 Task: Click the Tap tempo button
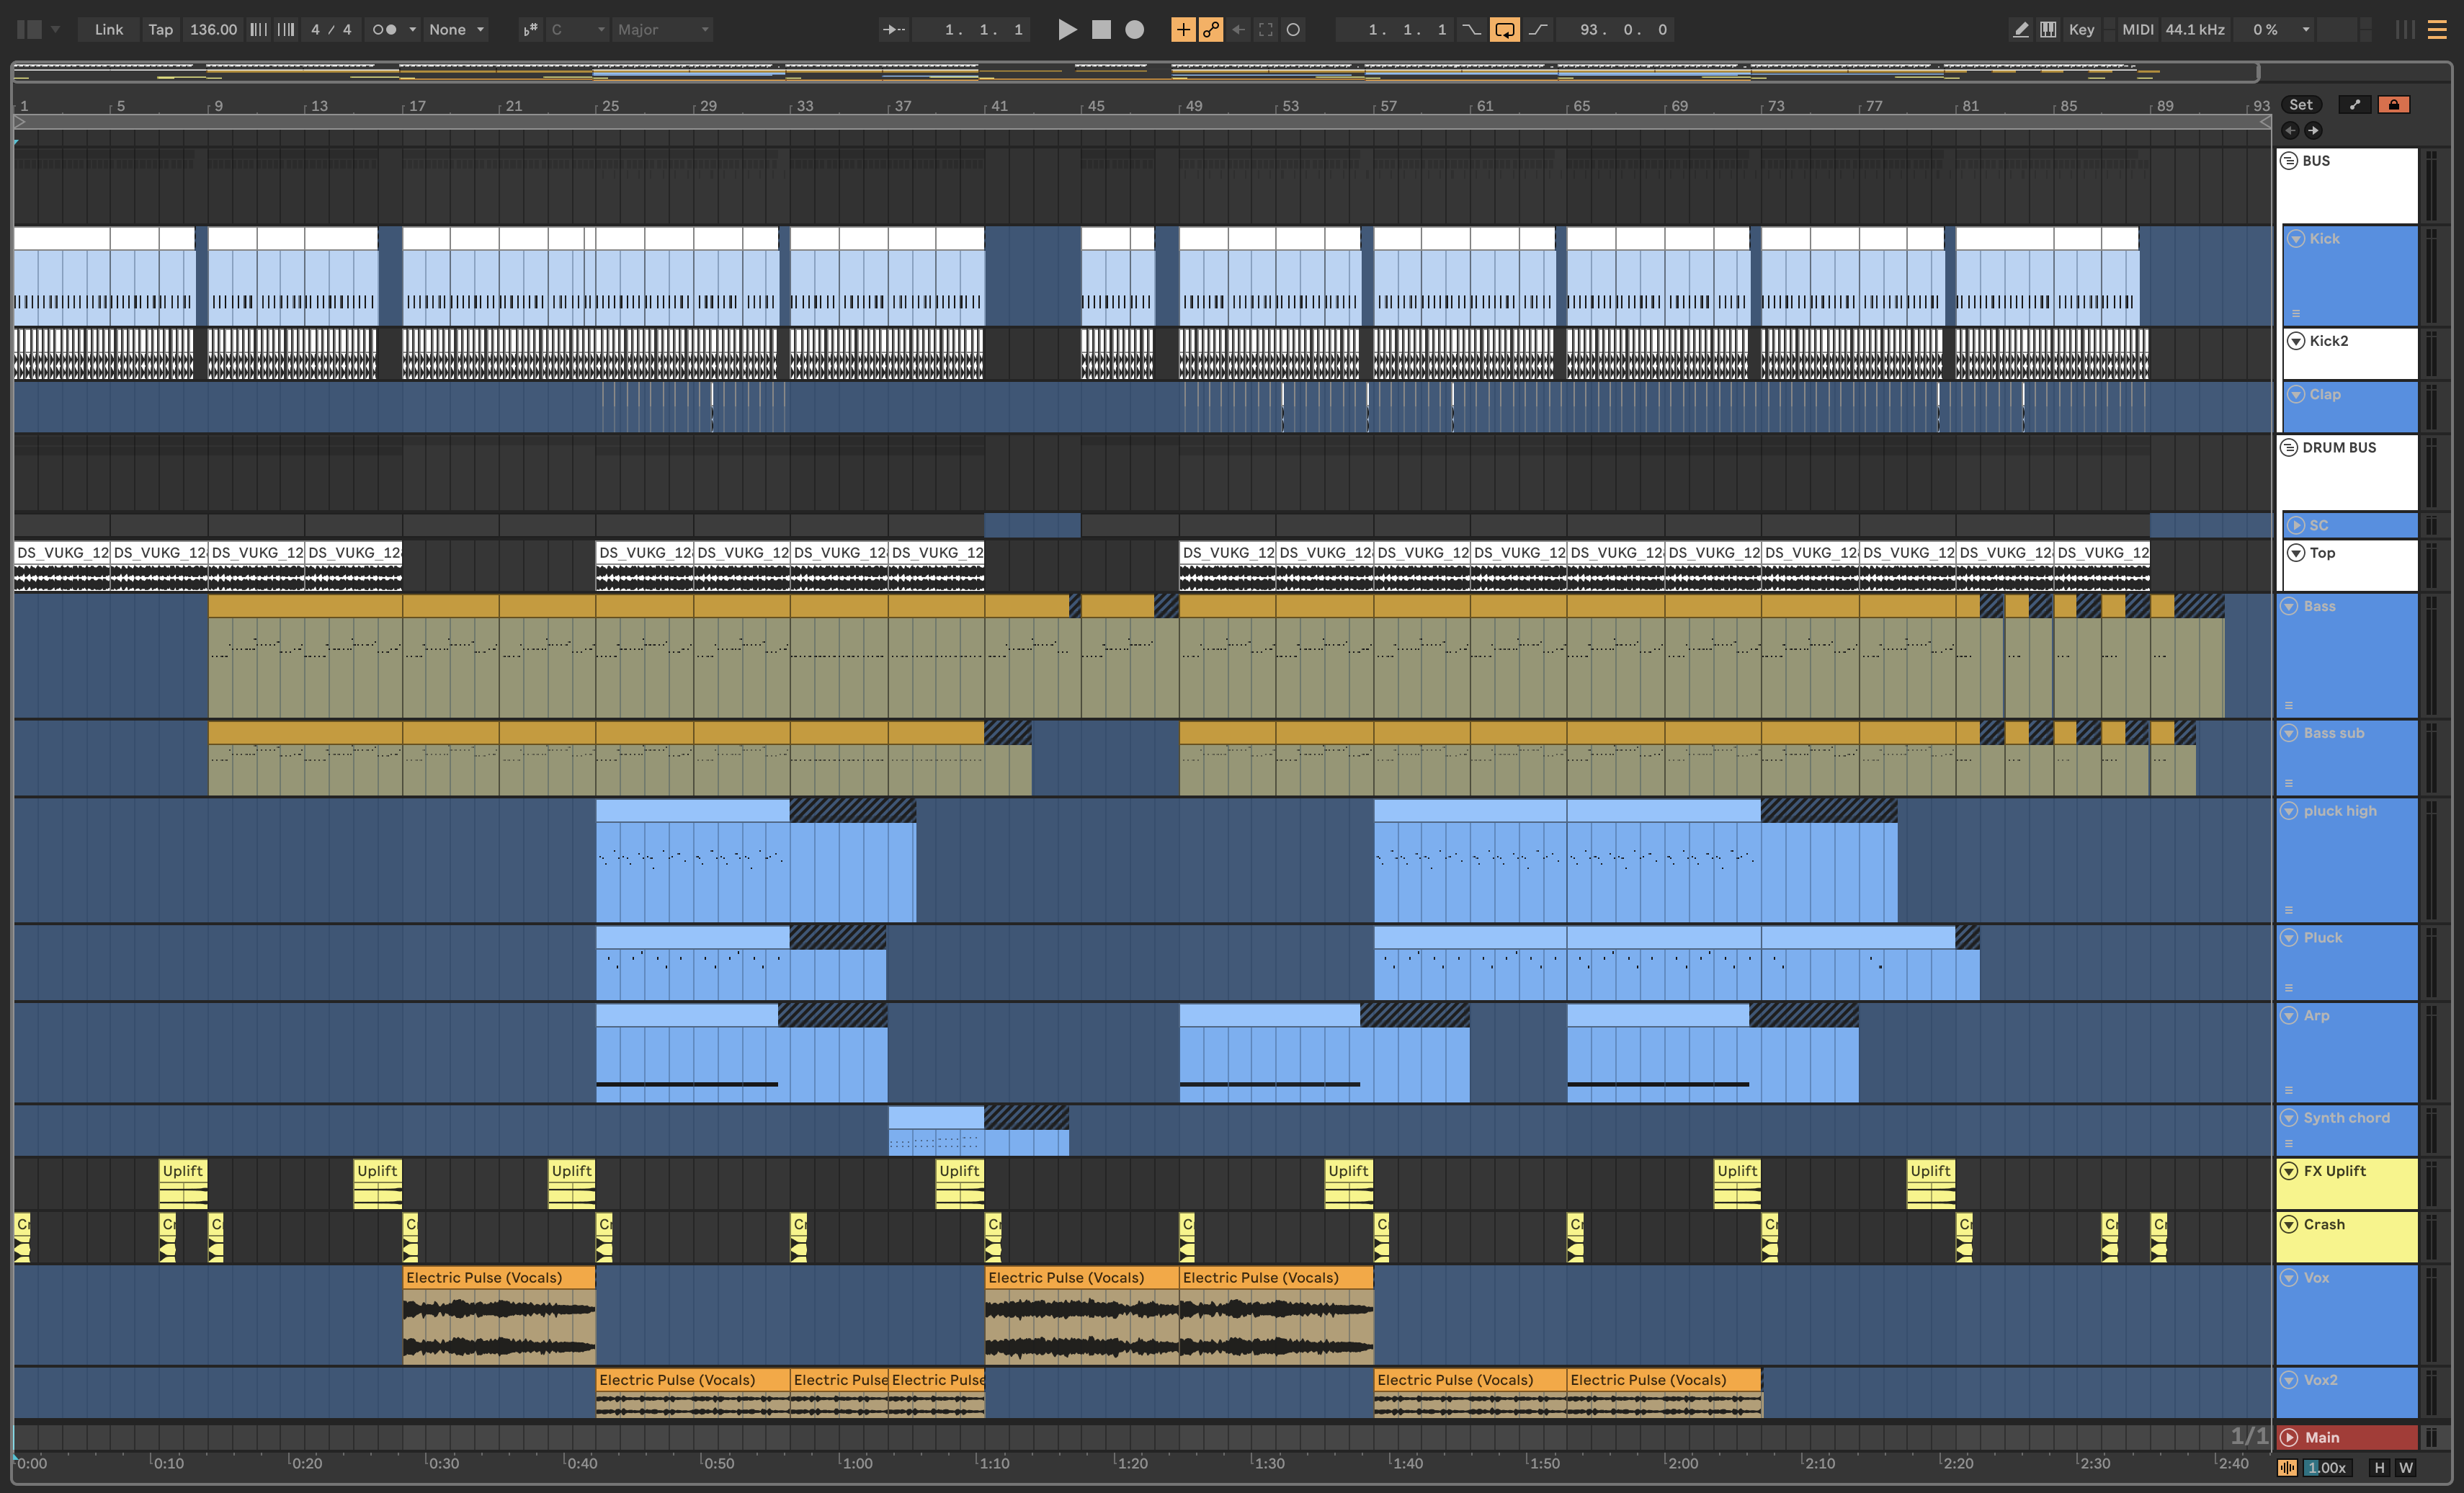(160, 30)
